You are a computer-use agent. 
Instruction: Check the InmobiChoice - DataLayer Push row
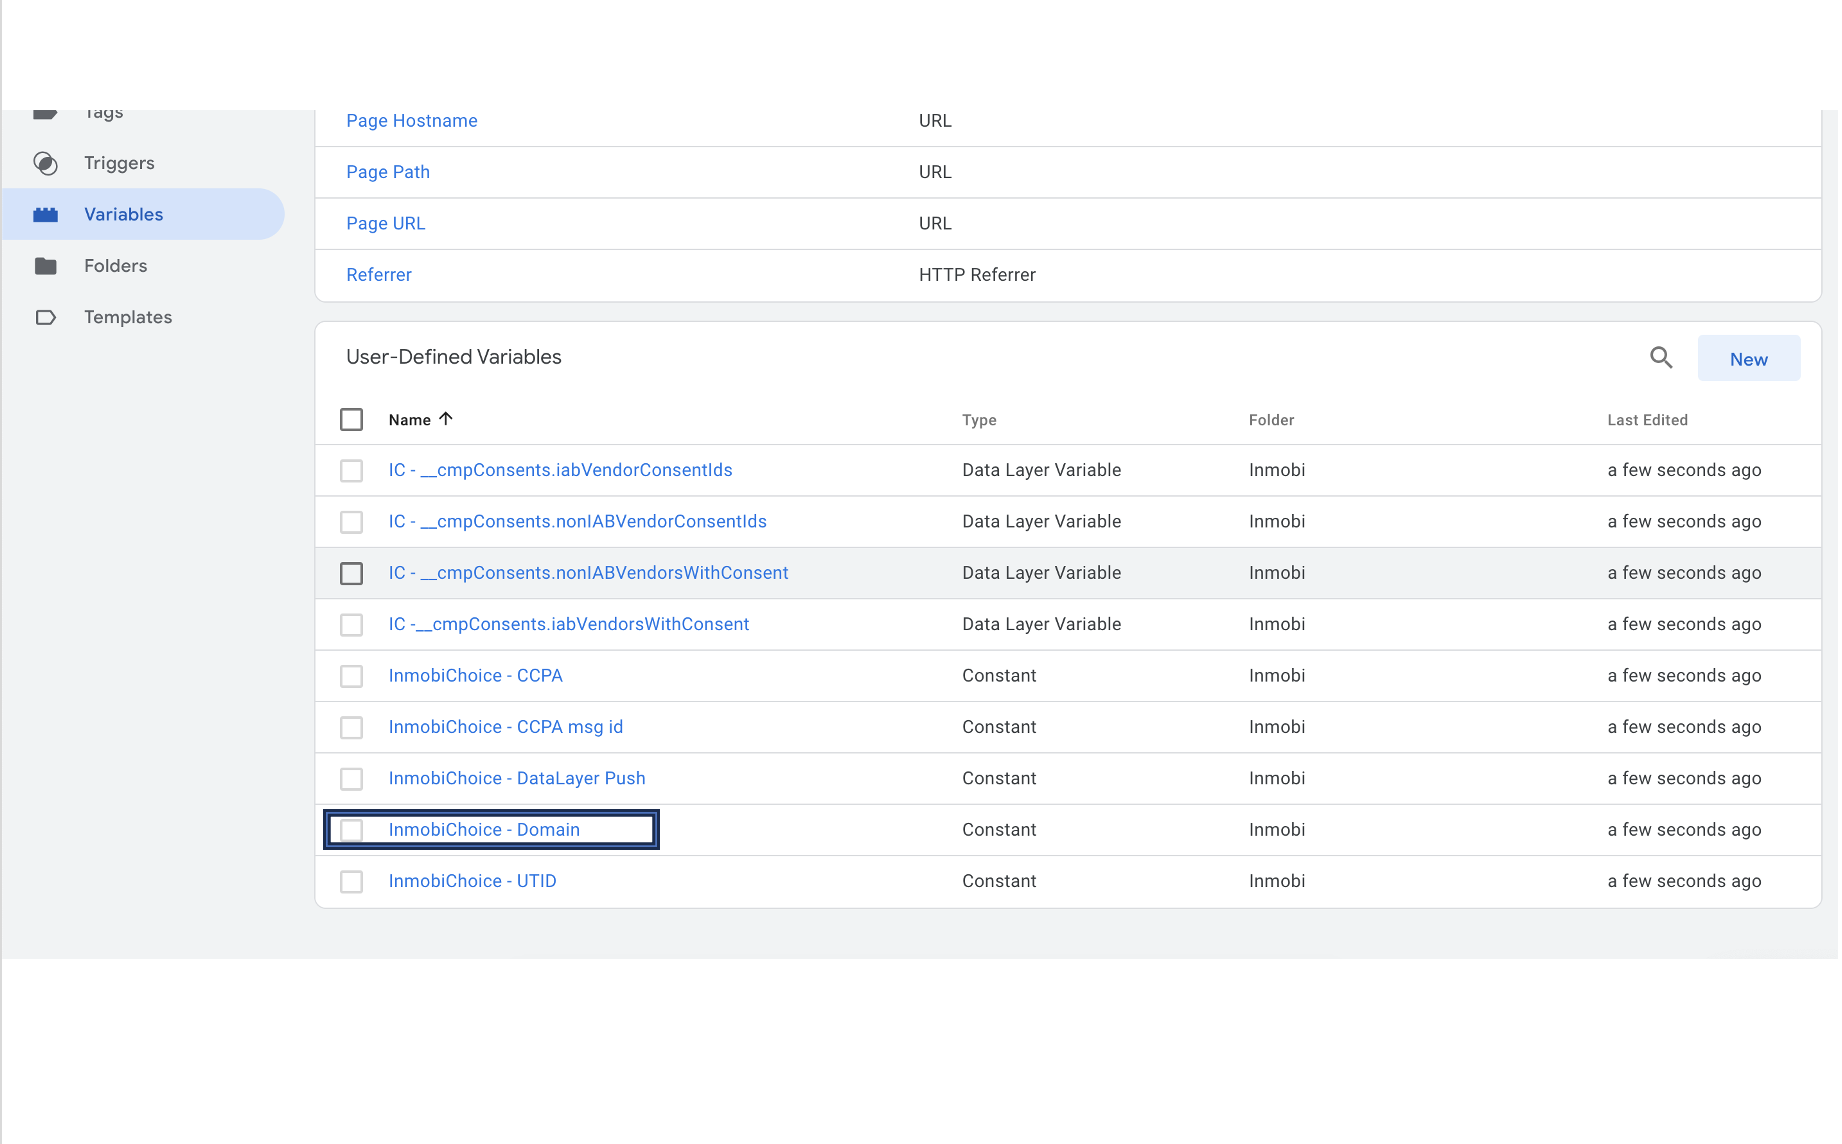351,779
